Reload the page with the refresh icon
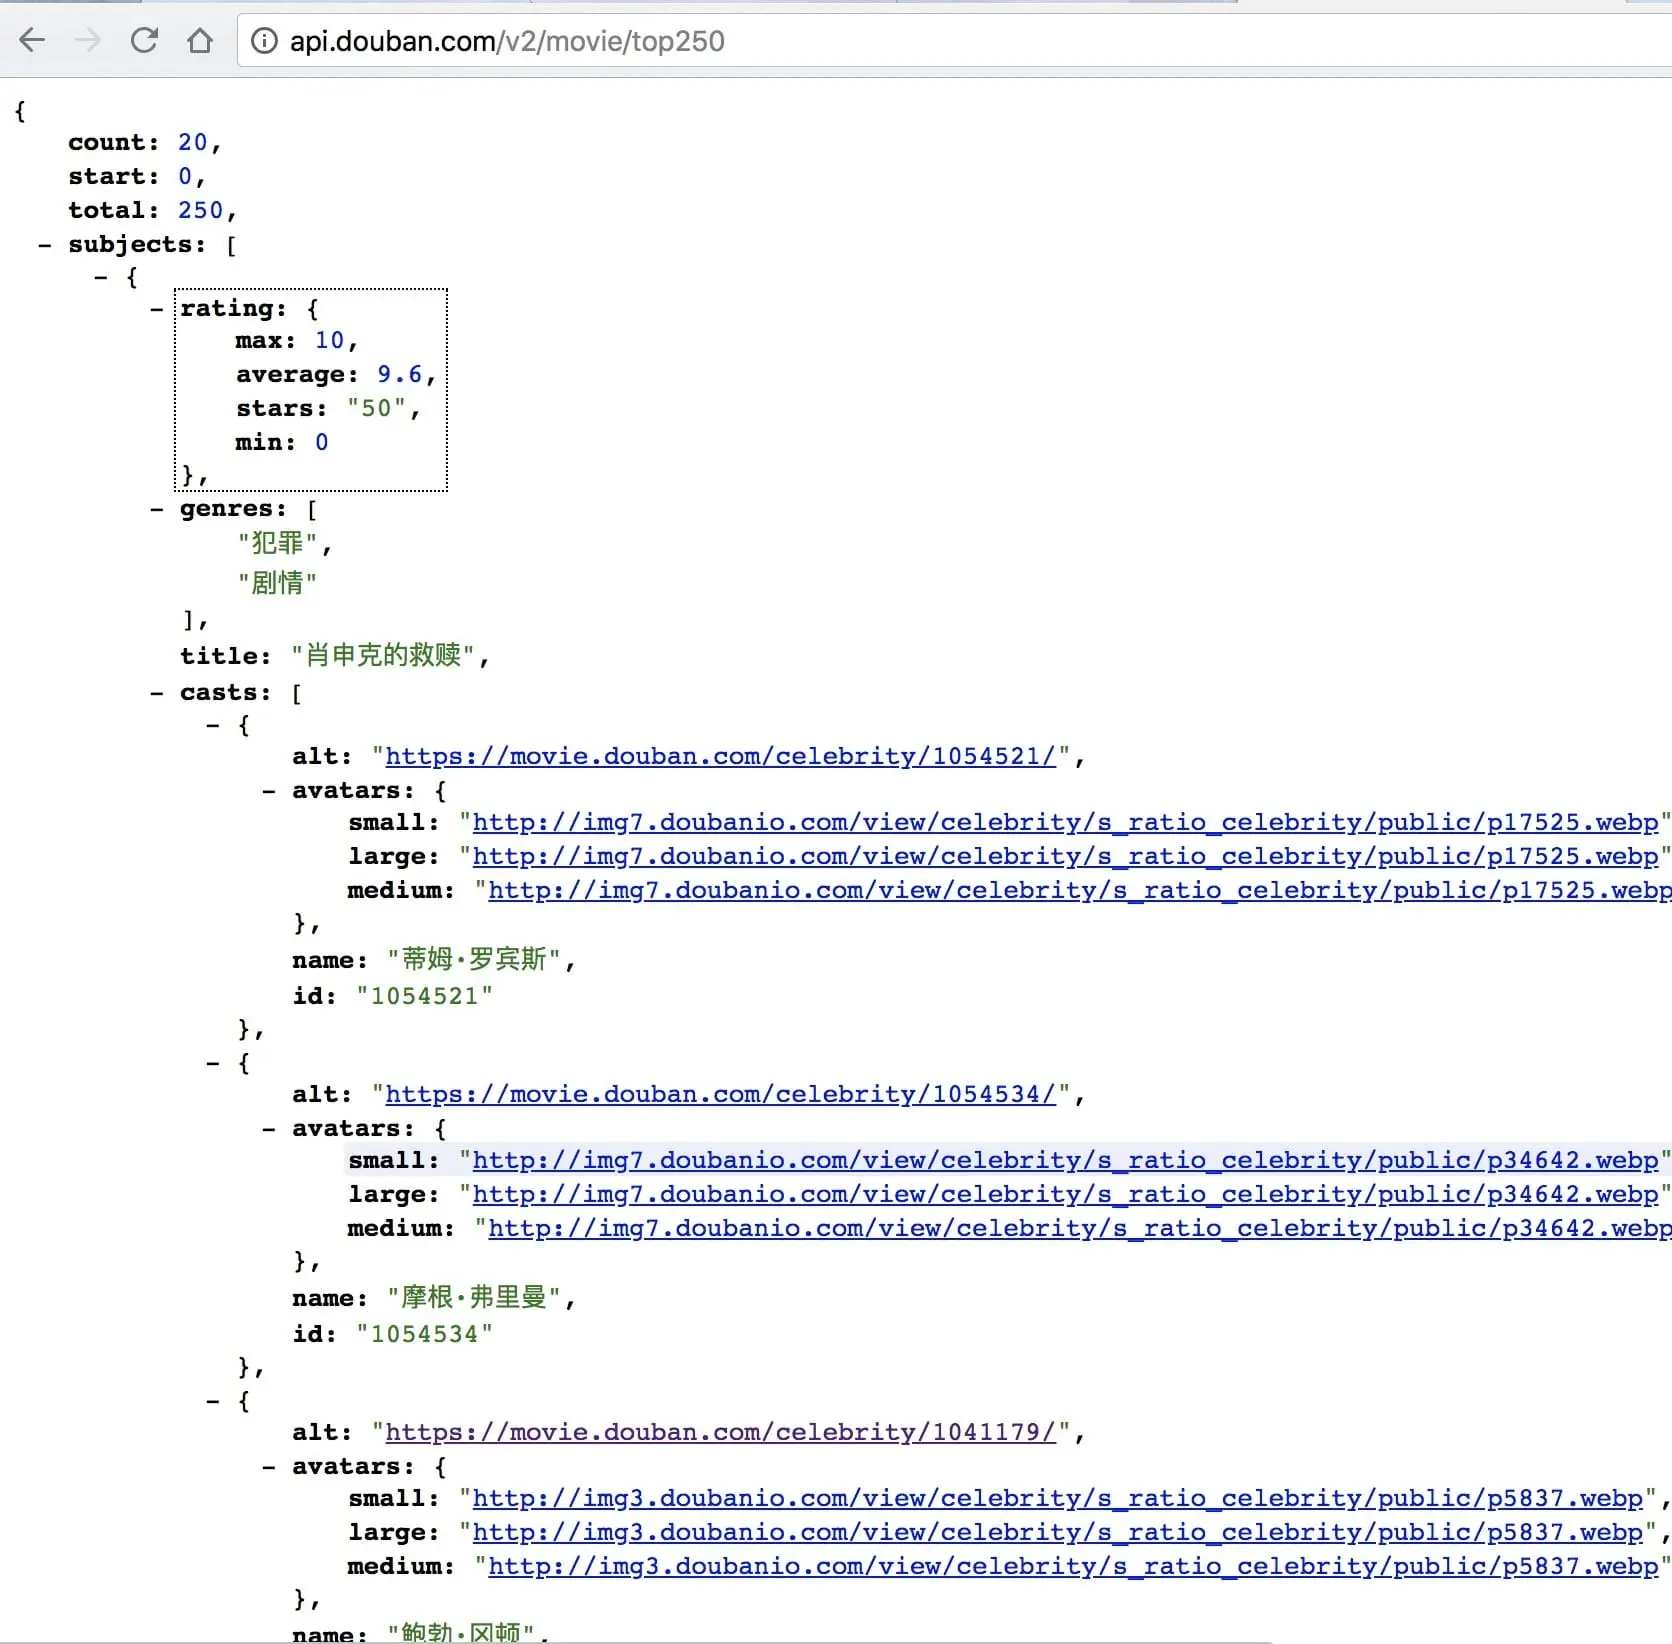 144,40
